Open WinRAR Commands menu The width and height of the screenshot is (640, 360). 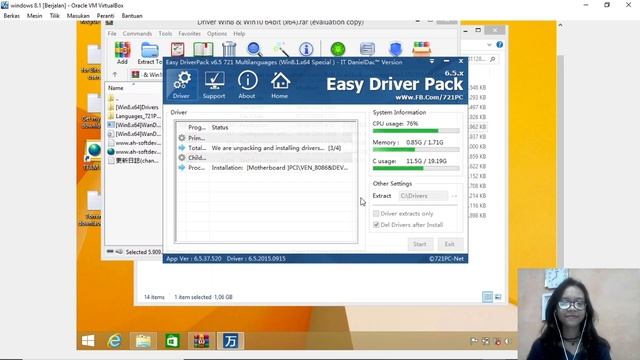(x=137, y=33)
